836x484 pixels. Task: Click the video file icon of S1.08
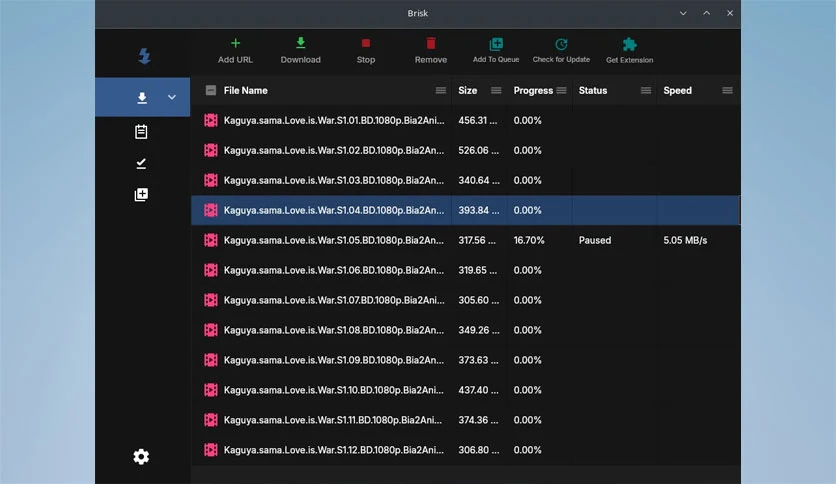tap(211, 330)
